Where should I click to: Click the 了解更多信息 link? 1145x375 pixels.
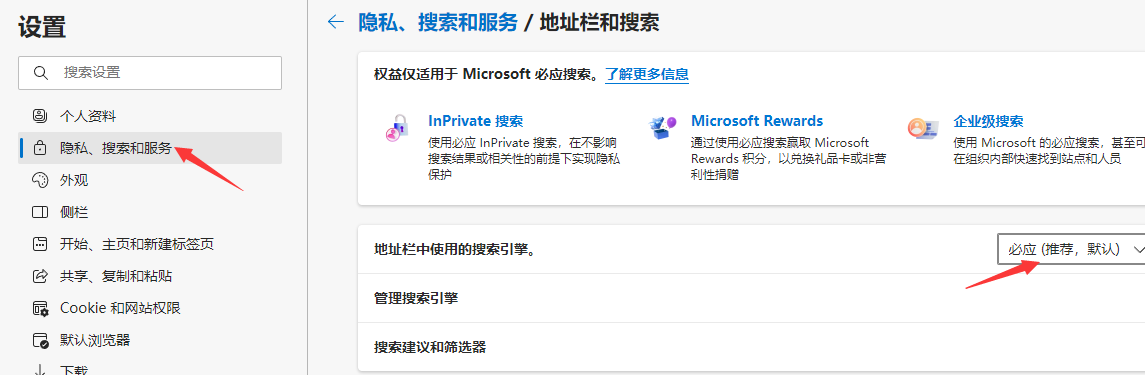pos(647,74)
